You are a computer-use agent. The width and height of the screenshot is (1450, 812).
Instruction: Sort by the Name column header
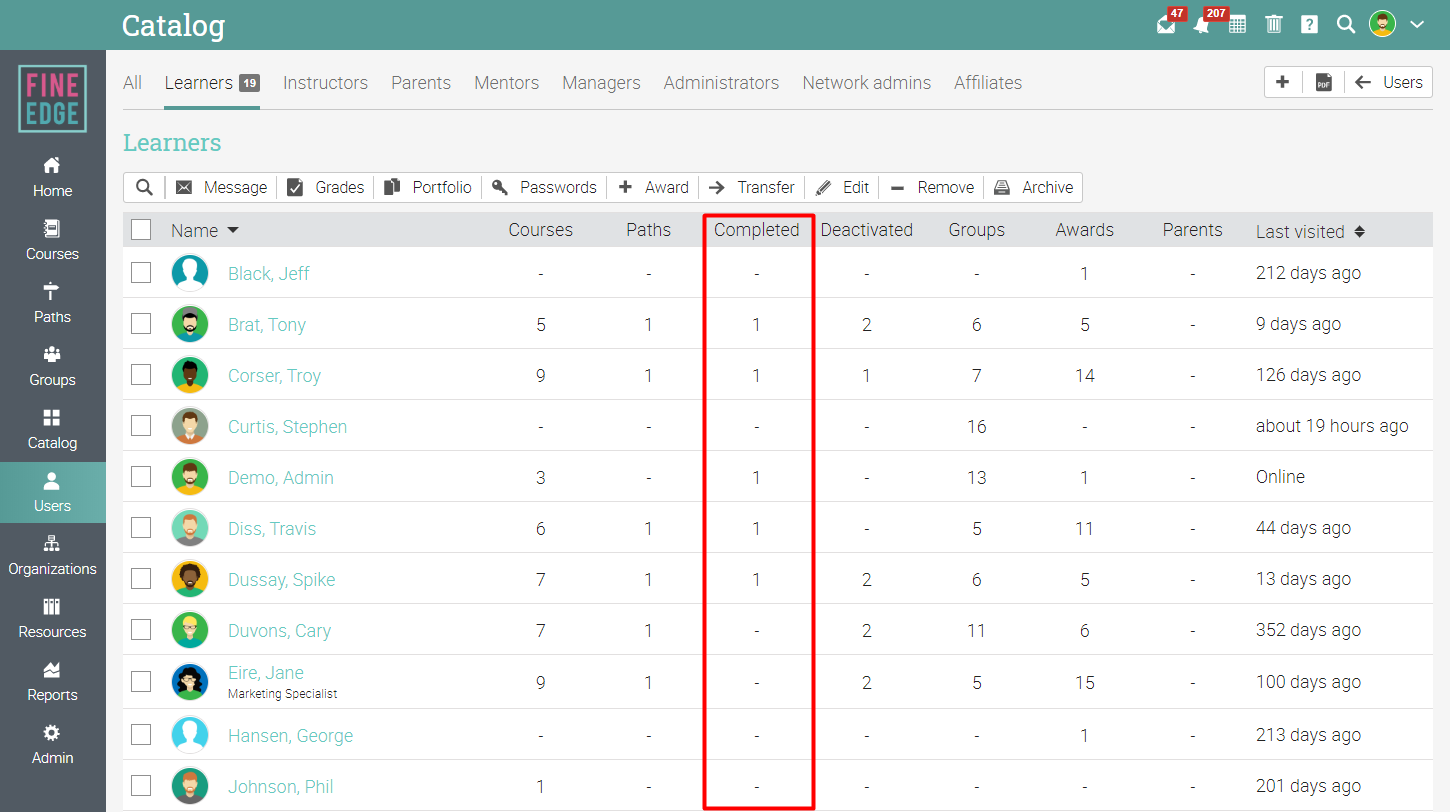point(205,231)
